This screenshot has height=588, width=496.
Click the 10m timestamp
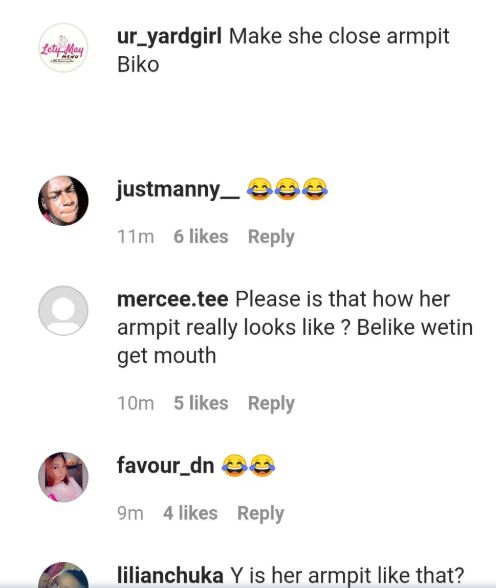tap(136, 404)
